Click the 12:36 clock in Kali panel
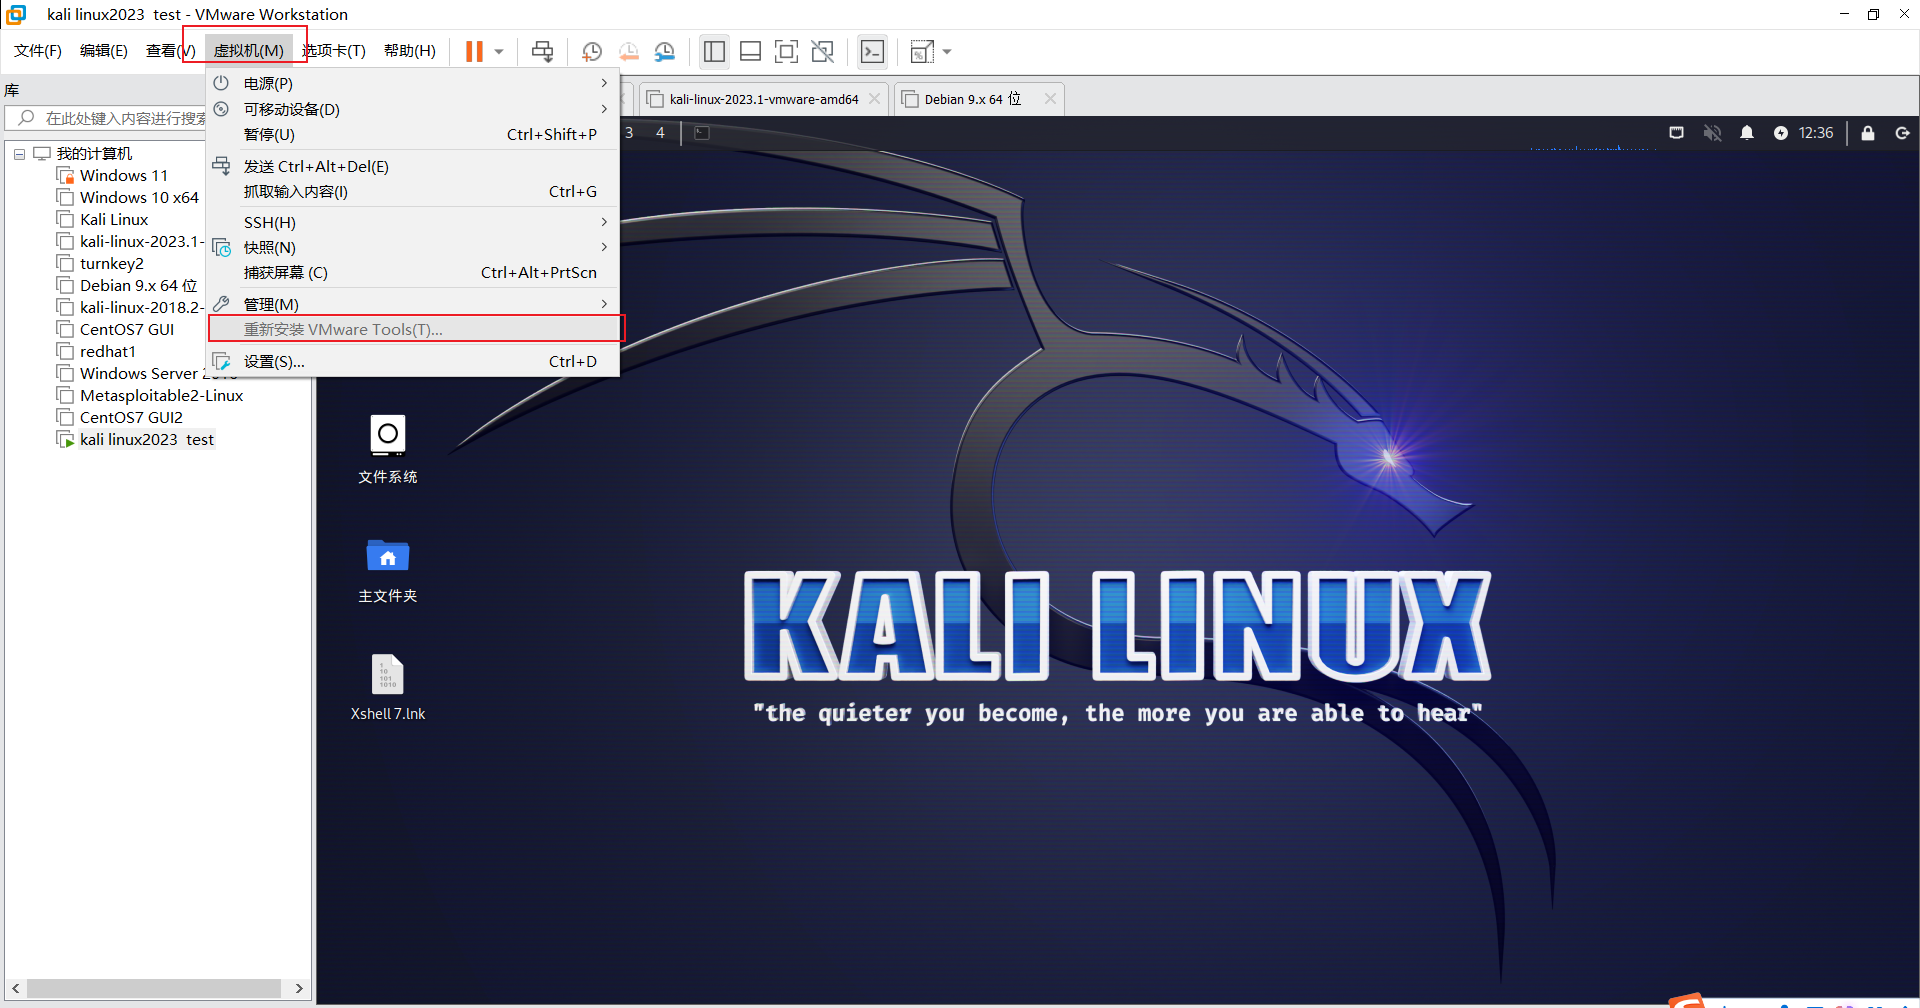Image resolution: width=1920 pixels, height=1008 pixels. pyautogui.click(x=1816, y=133)
